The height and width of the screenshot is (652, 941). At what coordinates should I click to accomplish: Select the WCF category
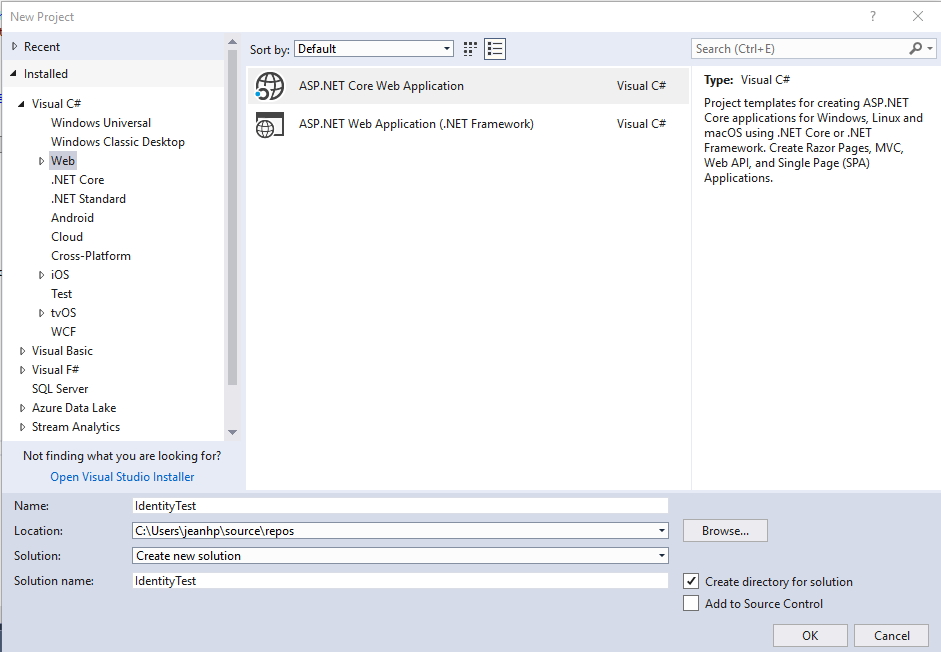63,332
